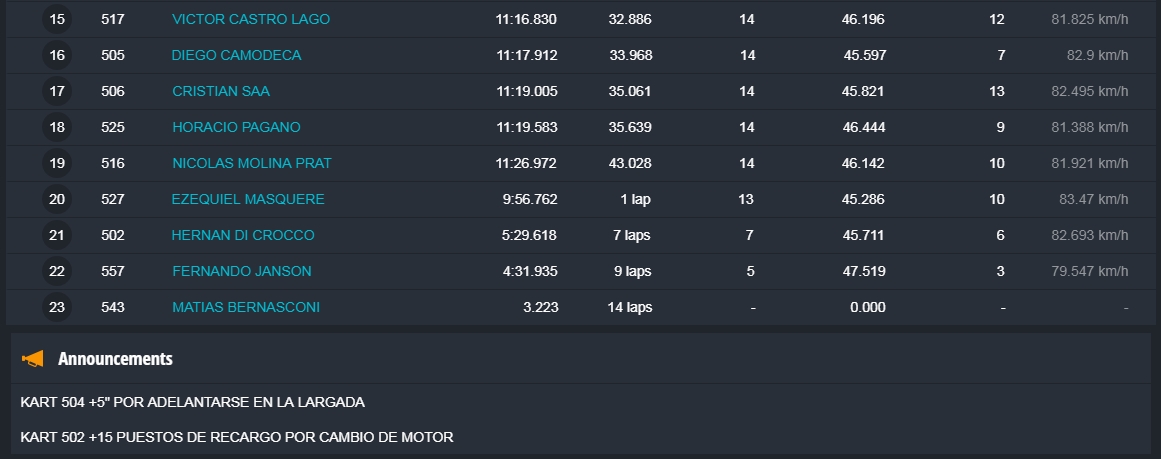
Task: Open EZEQUIEL MASQUERE driver link
Action: click(248, 199)
